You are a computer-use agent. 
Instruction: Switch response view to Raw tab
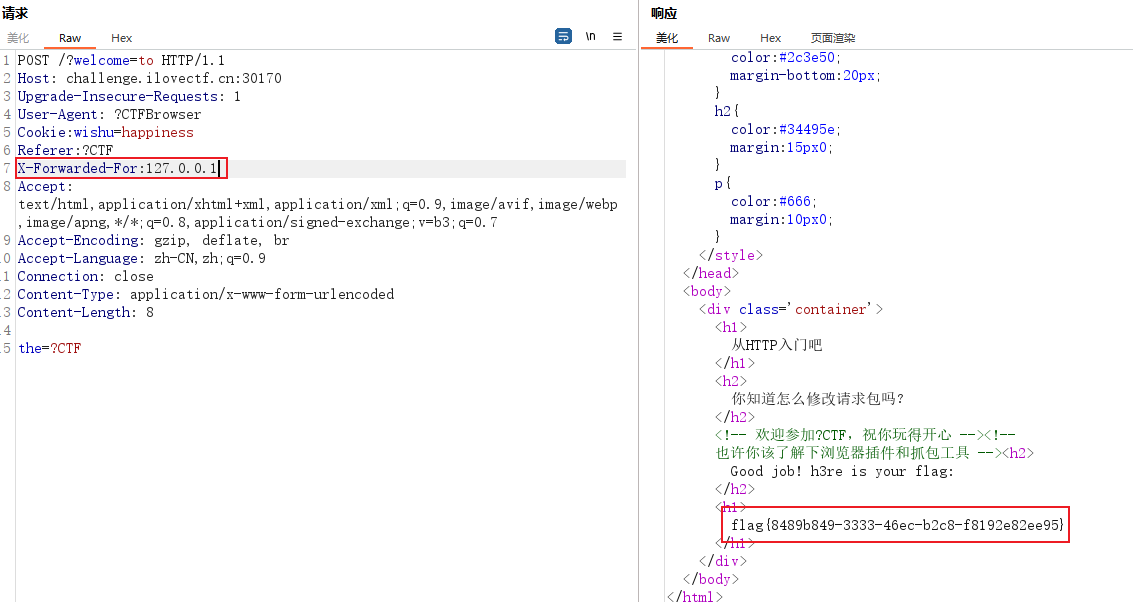click(719, 38)
